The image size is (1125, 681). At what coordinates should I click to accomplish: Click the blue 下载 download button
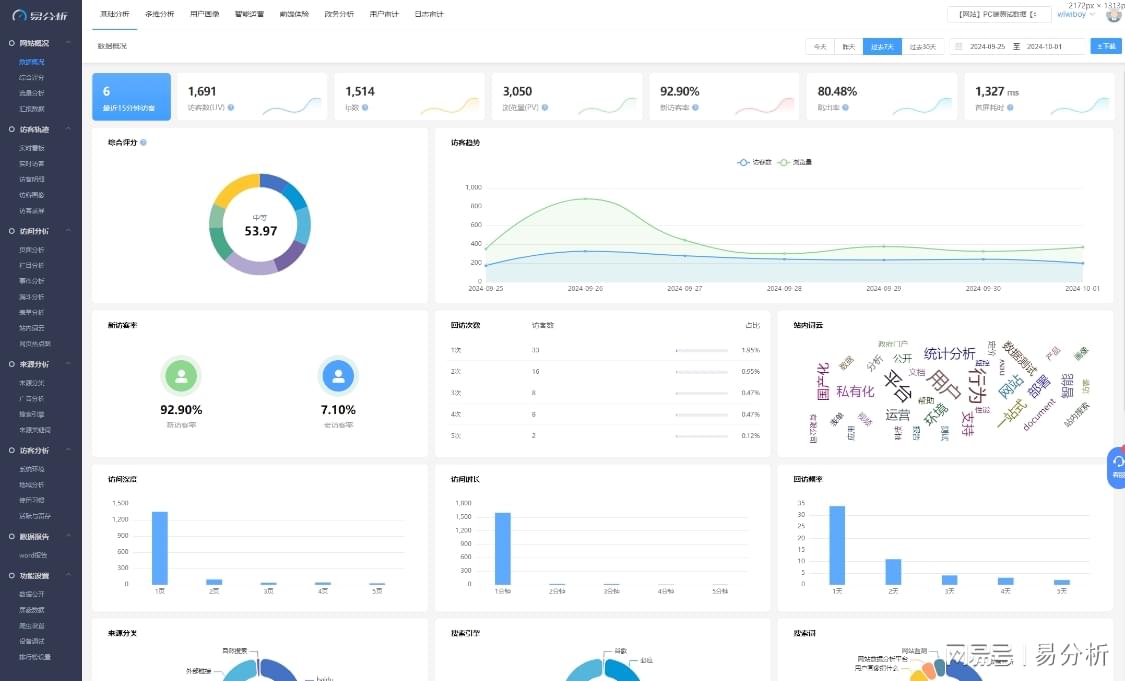pyautogui.click(x=1106, y=47)
